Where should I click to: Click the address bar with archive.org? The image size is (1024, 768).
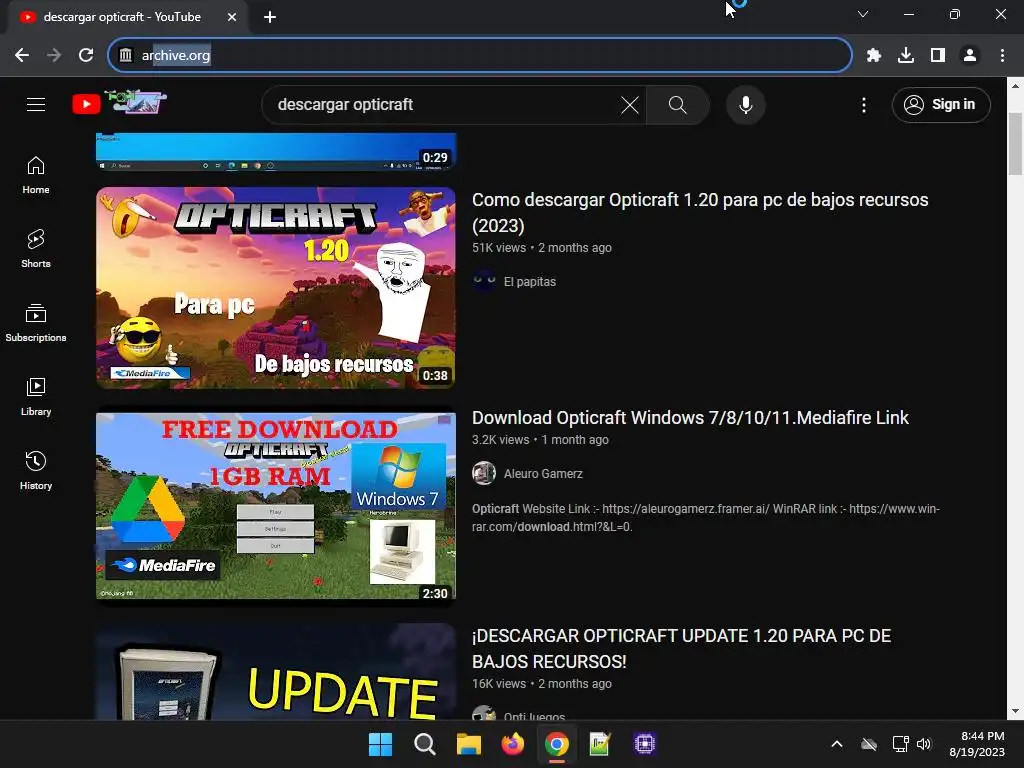tap(480, 56)
